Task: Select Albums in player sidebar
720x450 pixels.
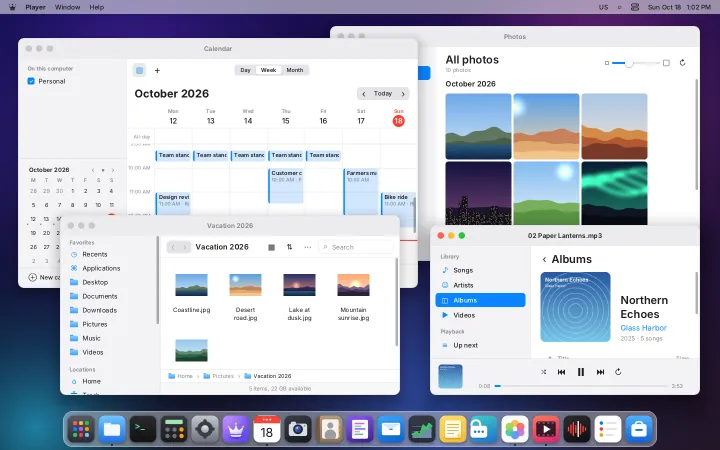Action: pos(480,300)
